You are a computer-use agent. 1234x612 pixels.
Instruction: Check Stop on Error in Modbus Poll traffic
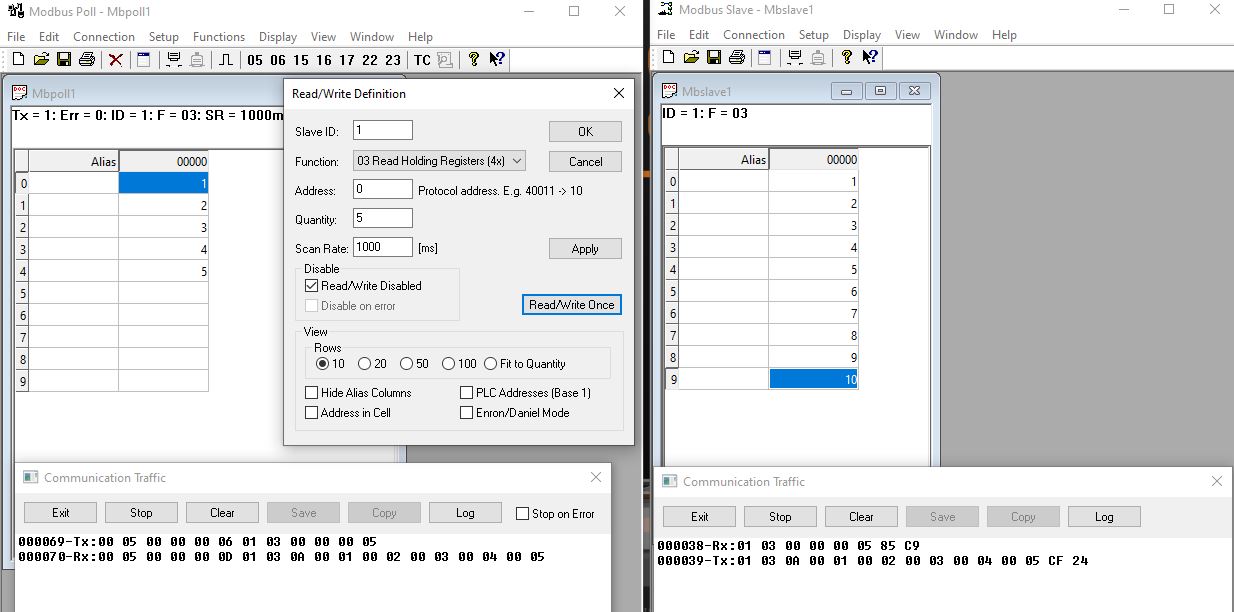[x=522, y=514]
